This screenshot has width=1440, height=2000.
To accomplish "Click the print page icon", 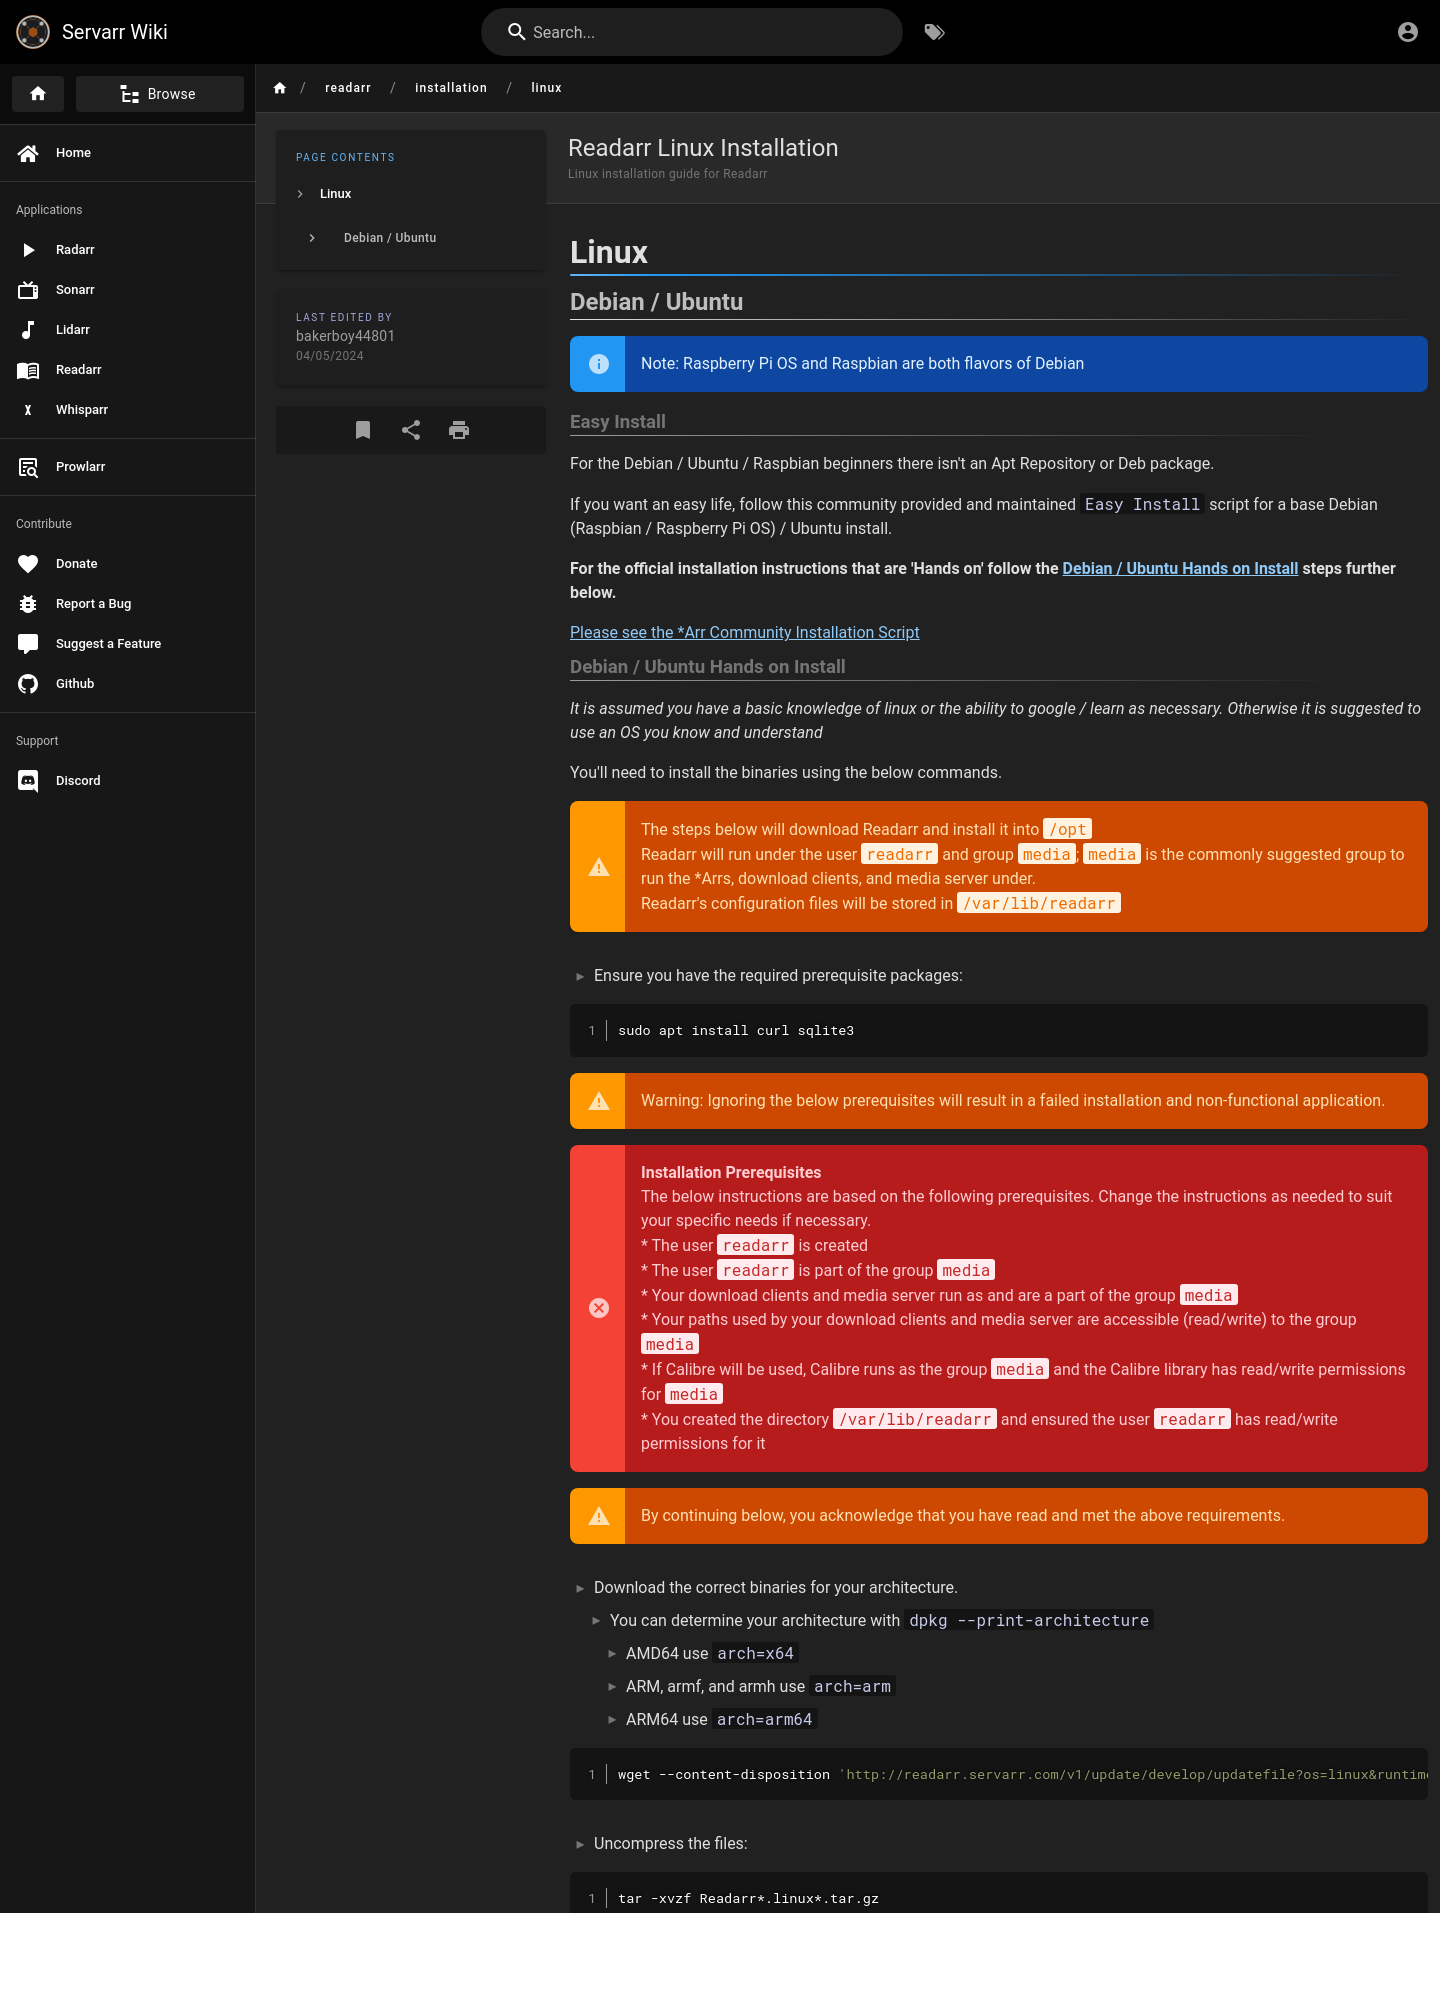I will pyautogui.click(x=459, y=430).
